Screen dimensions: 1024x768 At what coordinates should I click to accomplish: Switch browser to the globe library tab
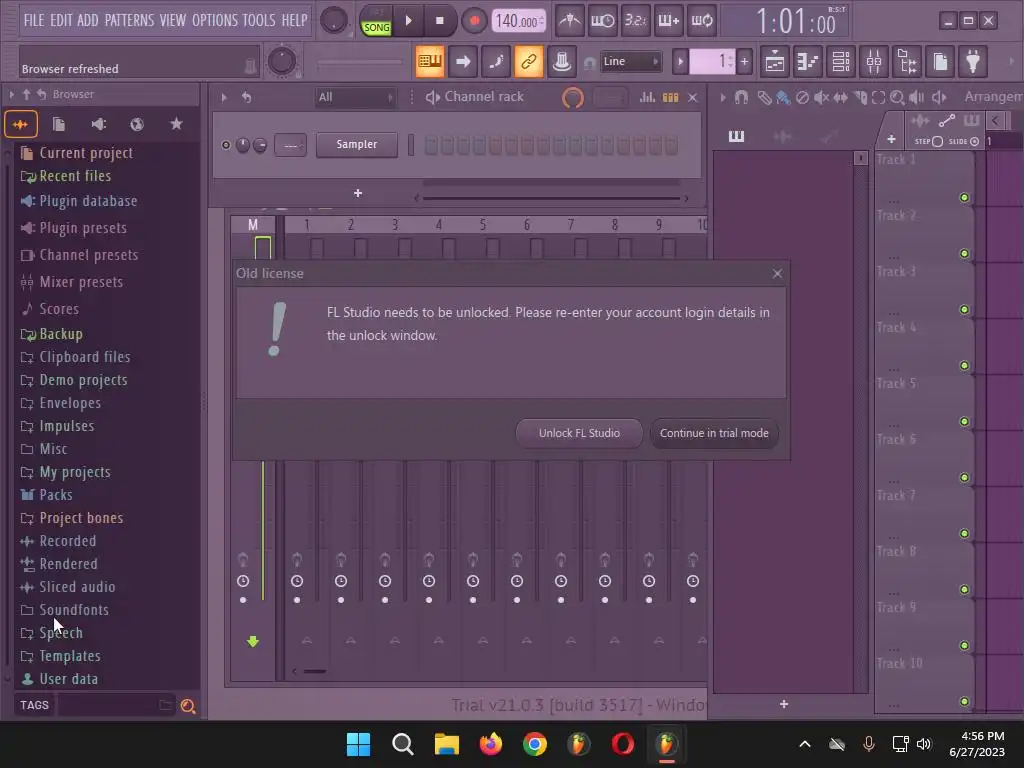tap(136, 124)
